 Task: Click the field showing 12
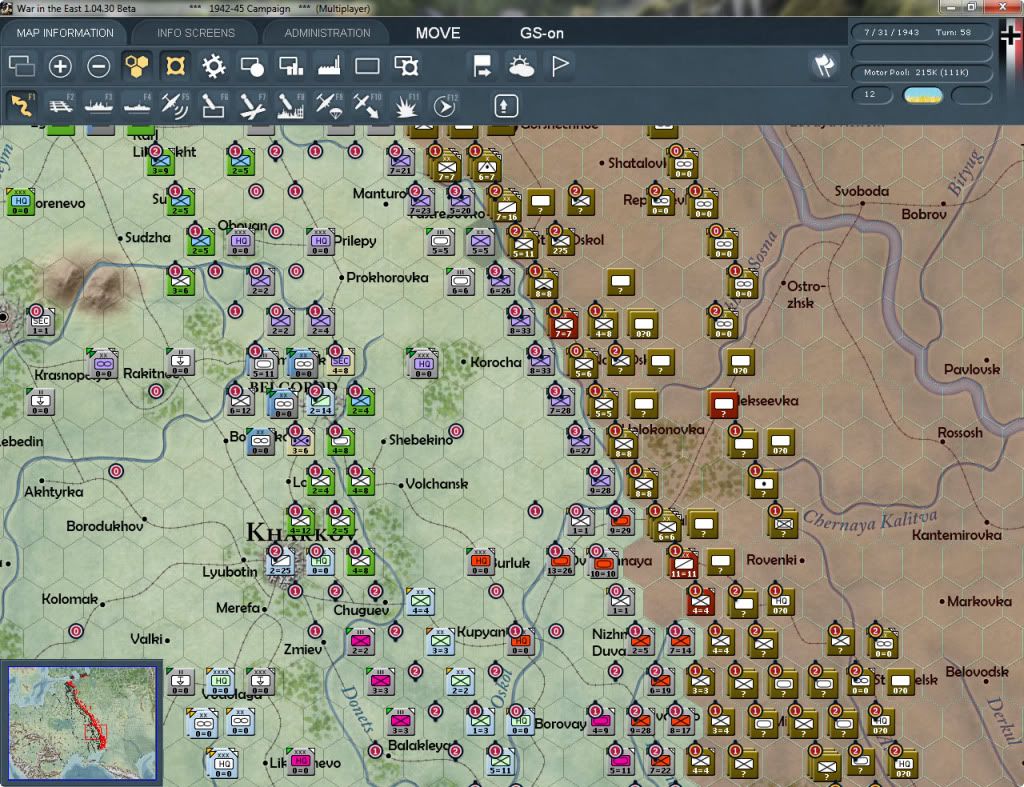[872, 95]
